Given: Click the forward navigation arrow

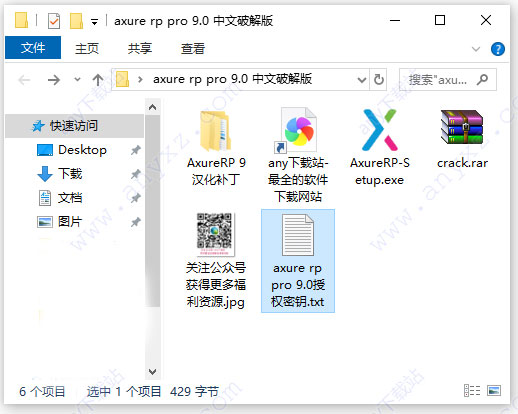Looking at the screenshot, I should [x=54, y=80].
